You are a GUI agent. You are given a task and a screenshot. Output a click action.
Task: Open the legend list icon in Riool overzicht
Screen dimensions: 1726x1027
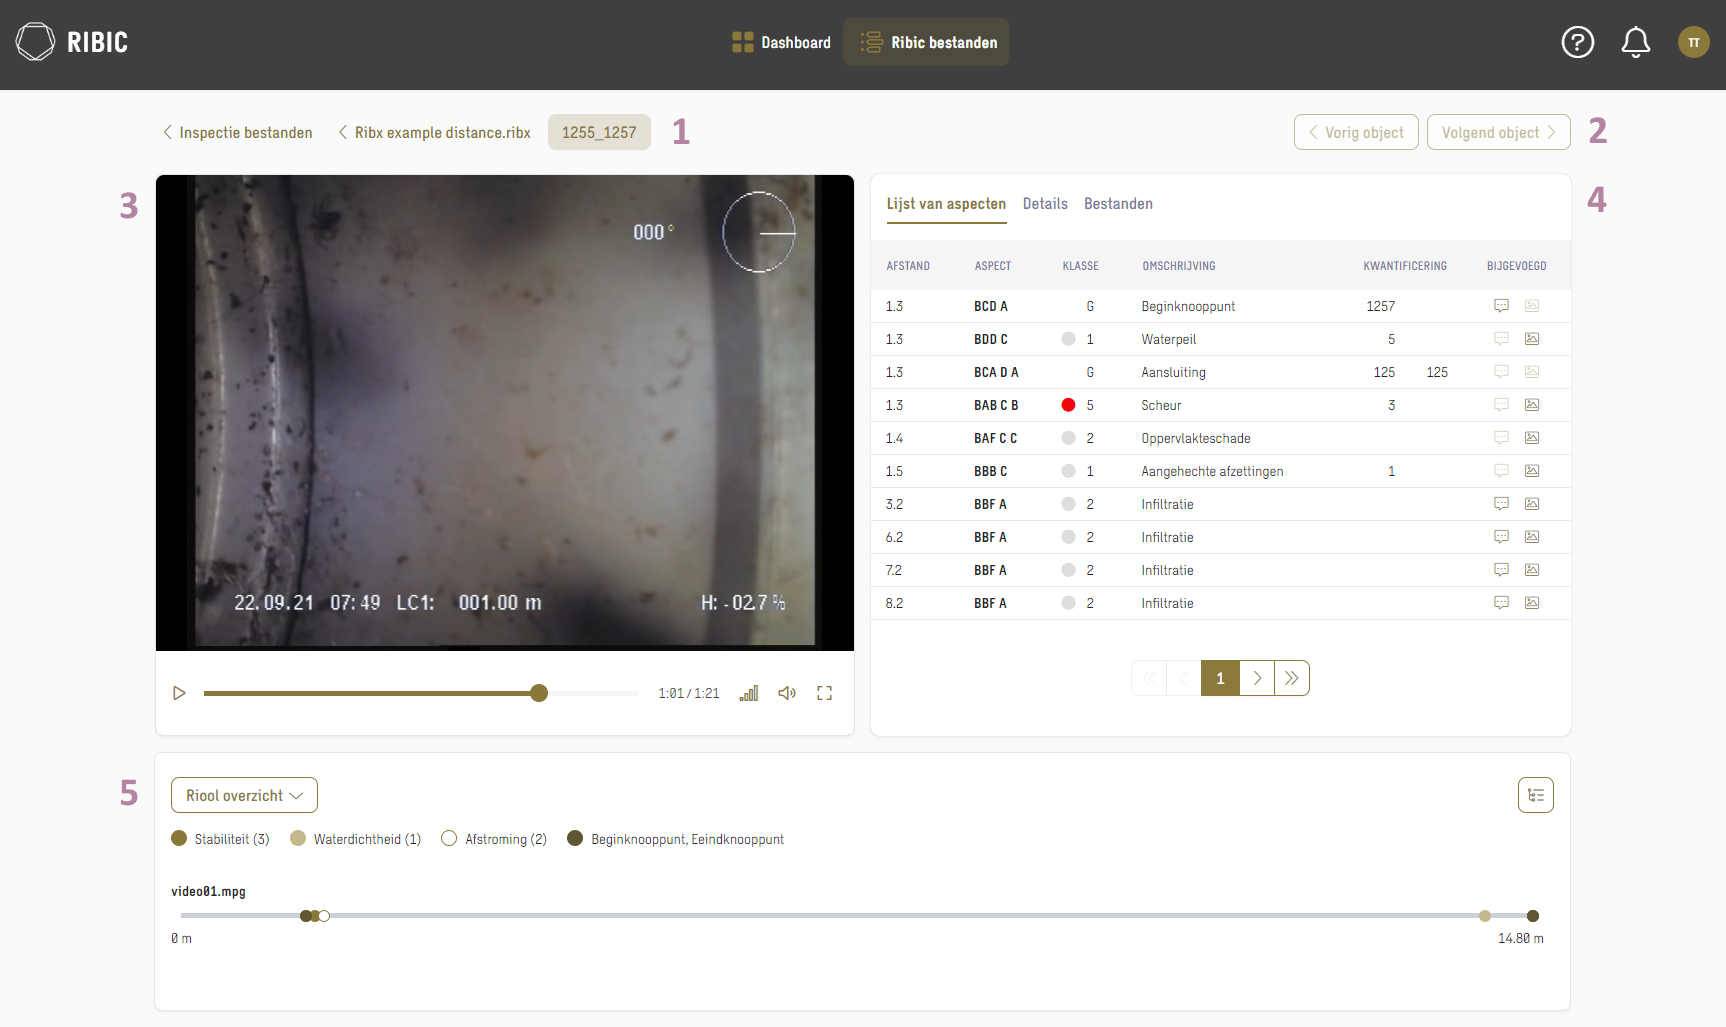[1535, 795]
